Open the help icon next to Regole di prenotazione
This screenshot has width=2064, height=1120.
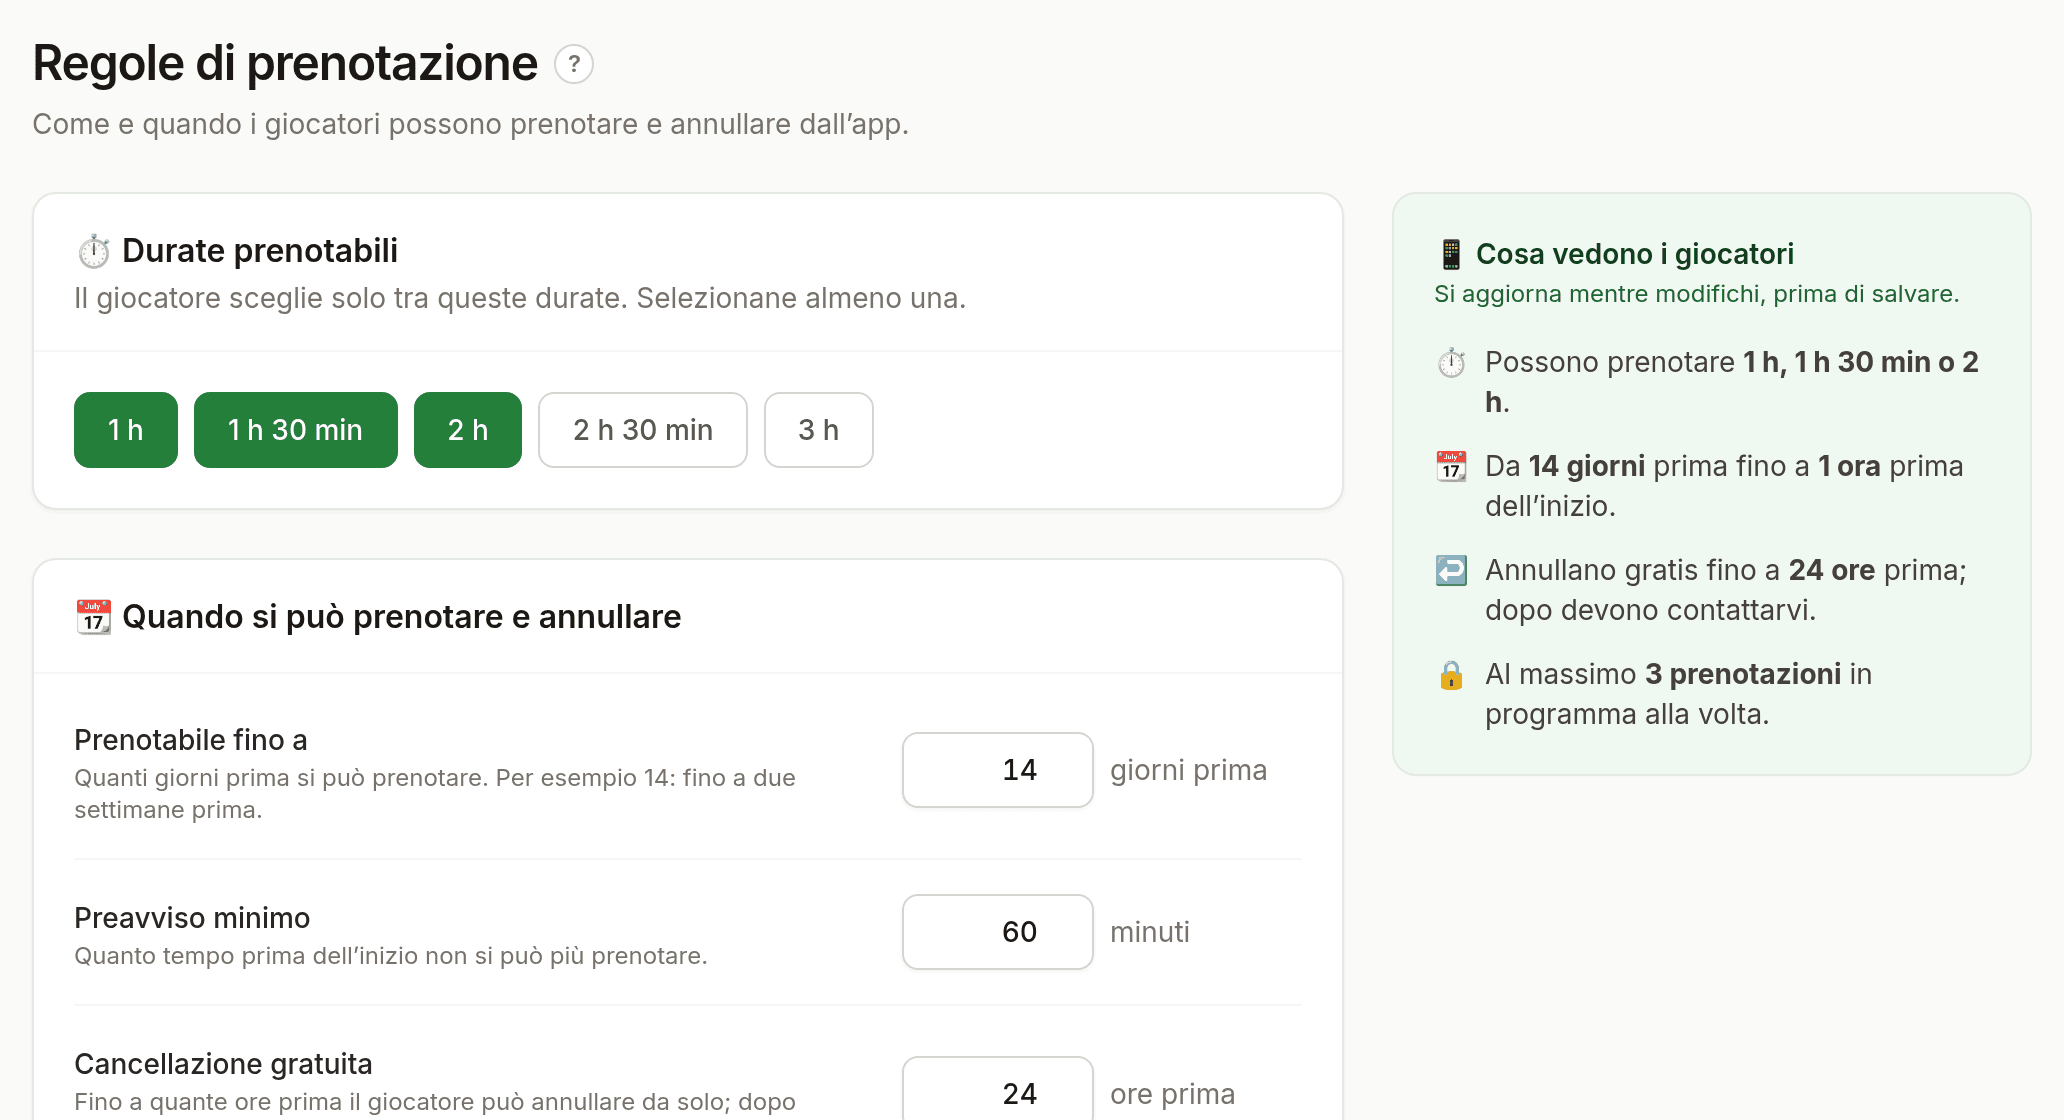point(574,64)
